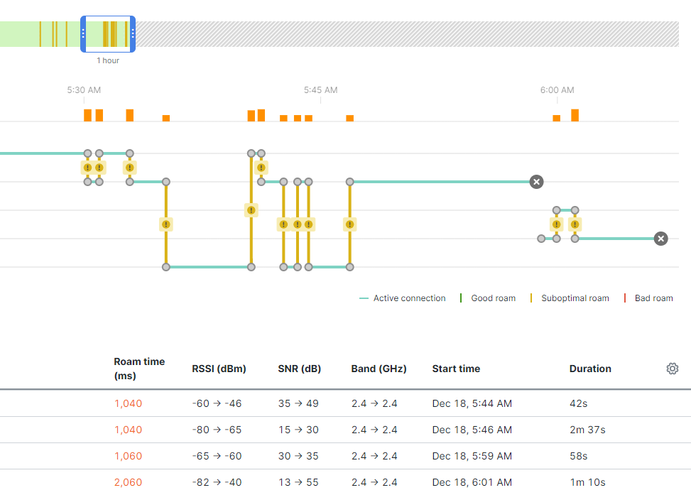Image resolution: width=691 pixels, height=495 pixels.
Task: Click the right handle of the time range selector
Action: (x=132, y=34)
